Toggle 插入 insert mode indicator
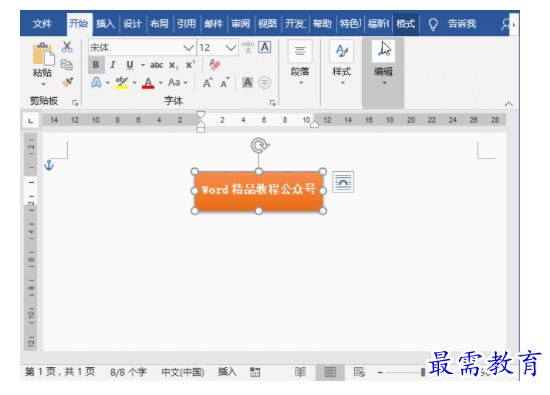The width and height of the screenshot is (550, 395). click(x=227, y=372)
